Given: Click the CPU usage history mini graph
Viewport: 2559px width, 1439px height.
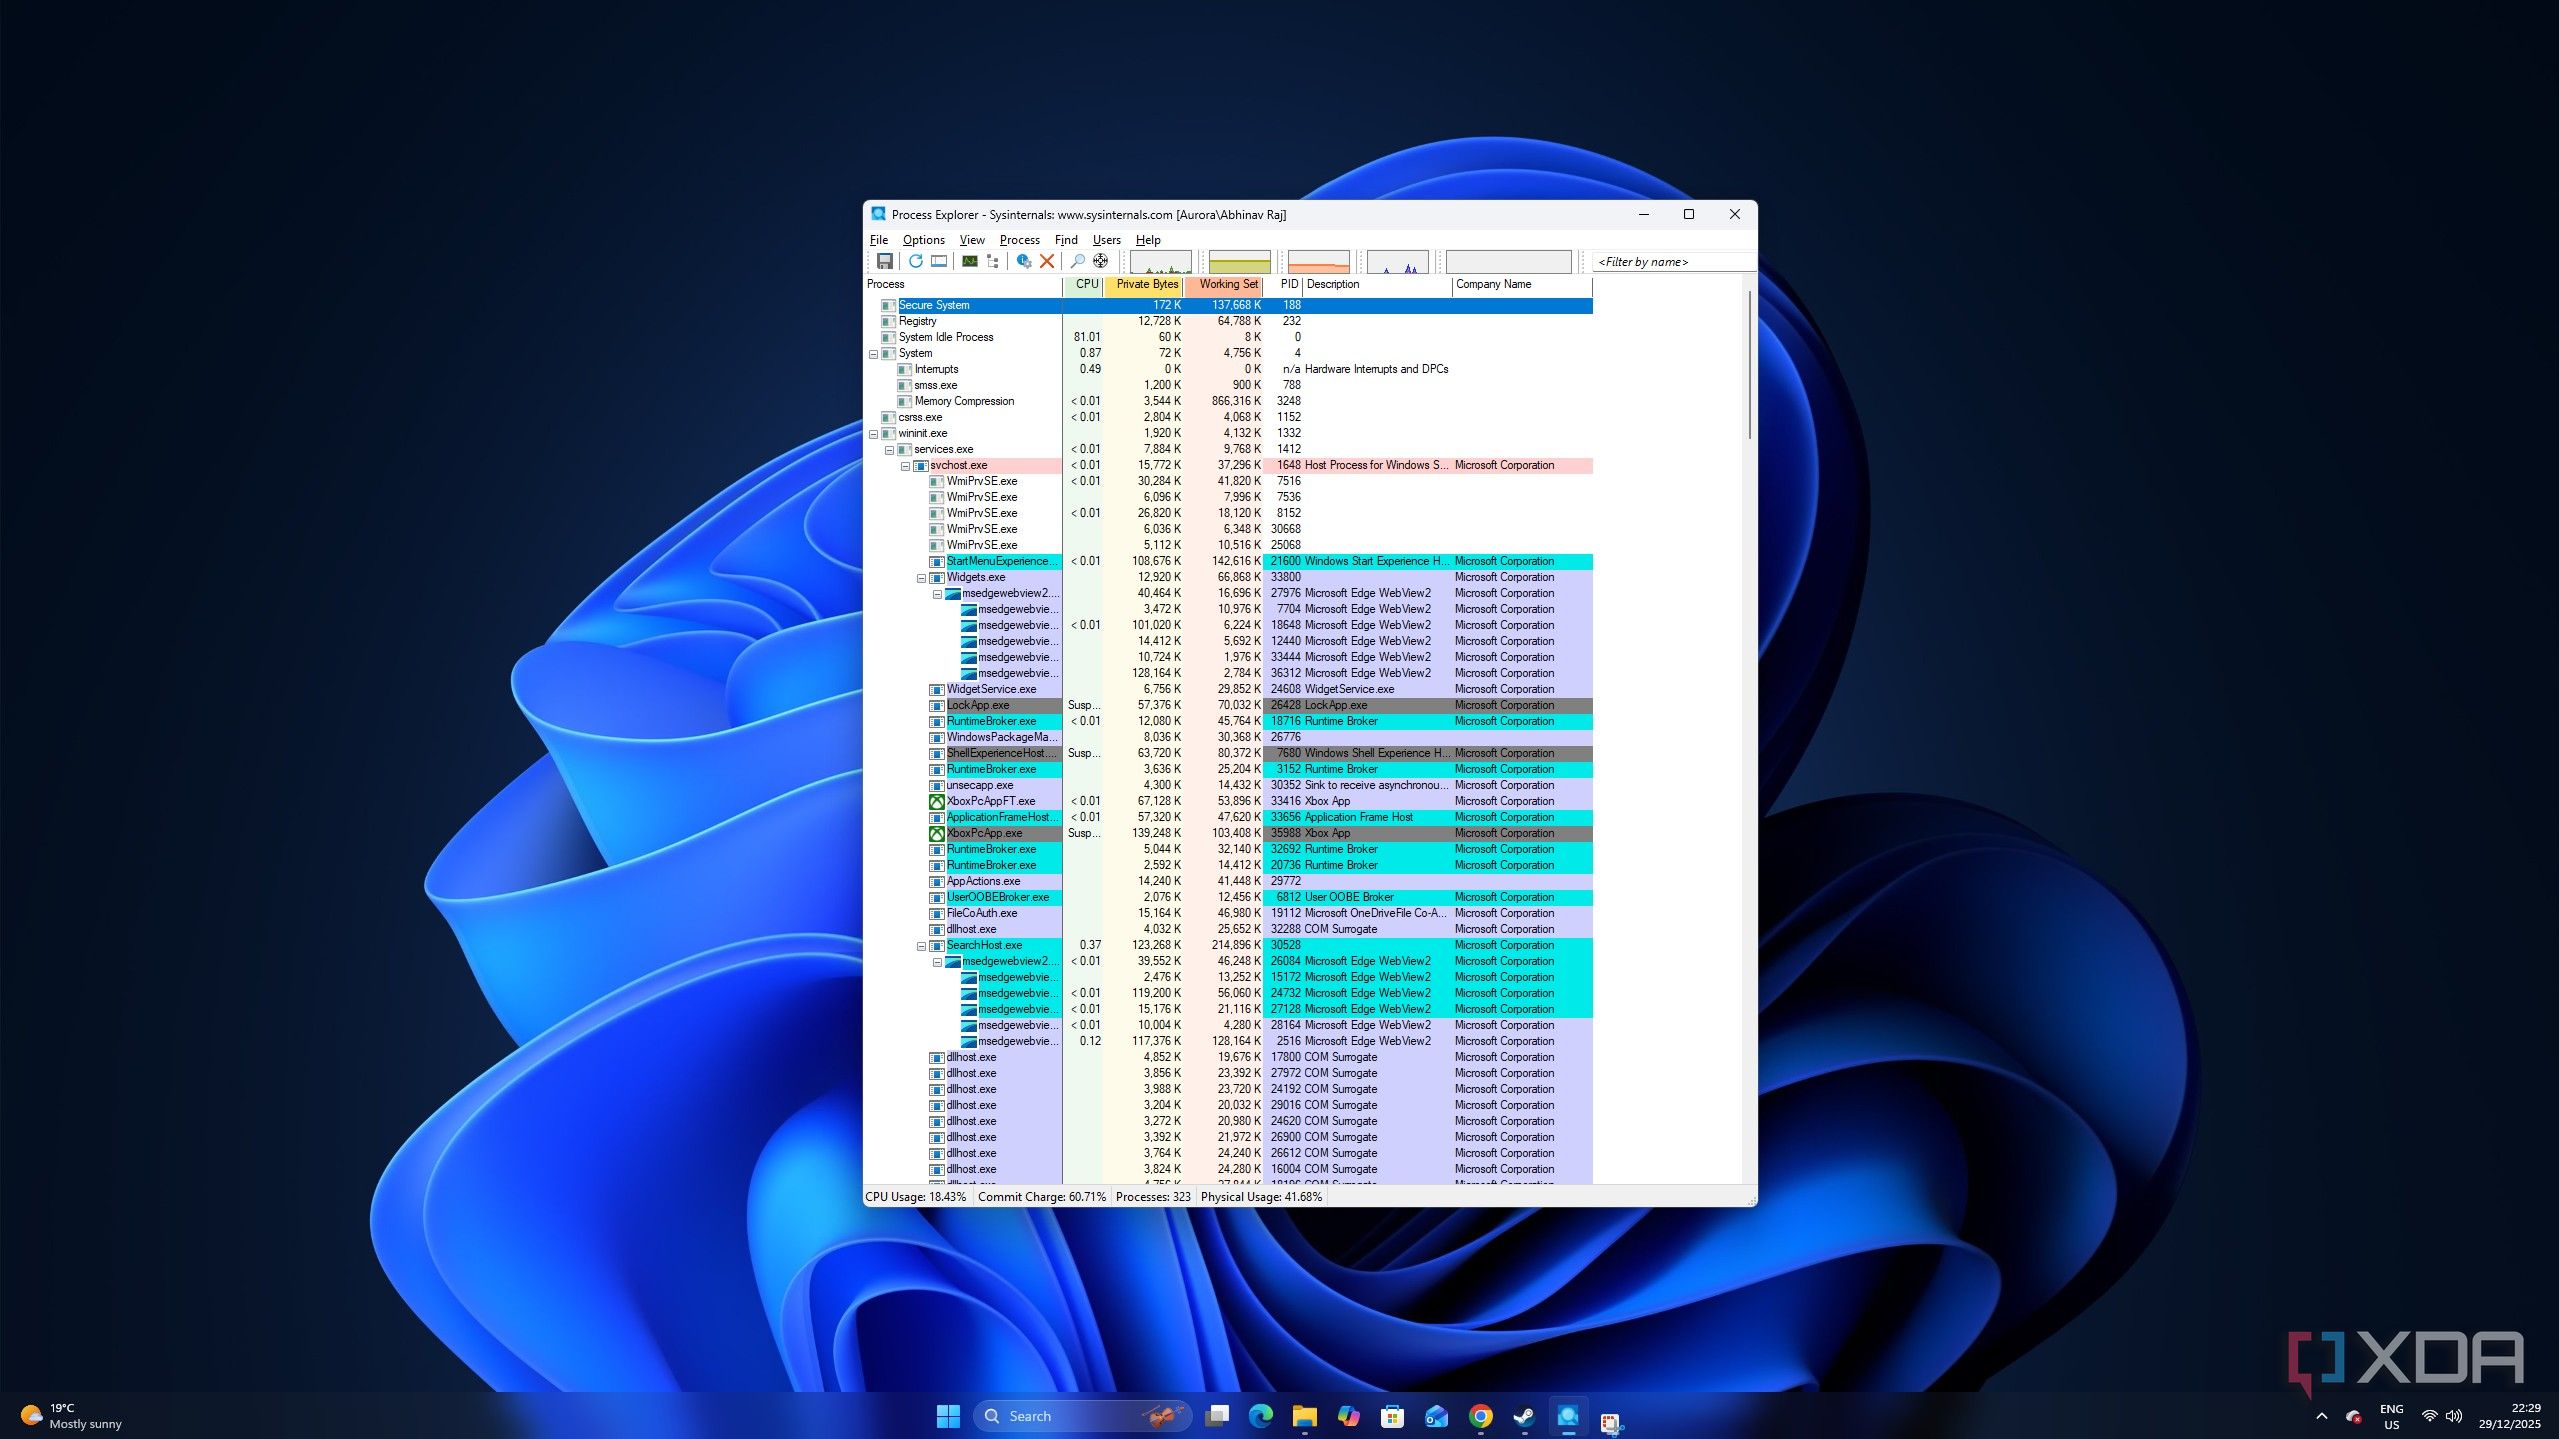Looking at the screenshot, I should coord(1160,262).
